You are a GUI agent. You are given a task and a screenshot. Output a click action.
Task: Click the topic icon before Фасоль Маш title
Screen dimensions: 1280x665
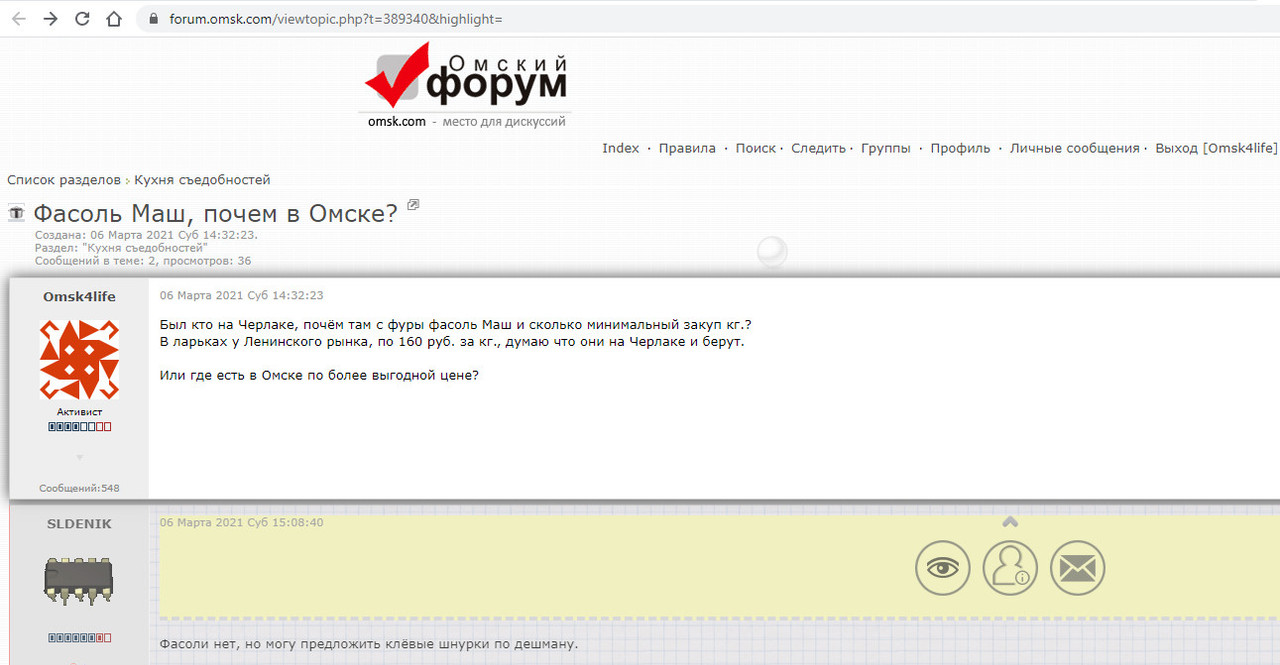point(17,212)
